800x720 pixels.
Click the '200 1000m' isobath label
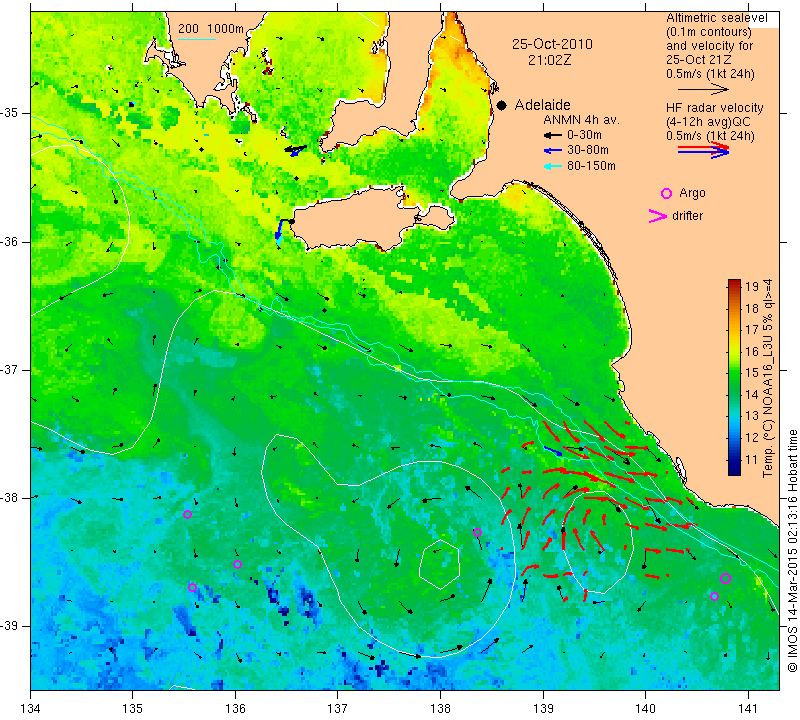[211, 29]
